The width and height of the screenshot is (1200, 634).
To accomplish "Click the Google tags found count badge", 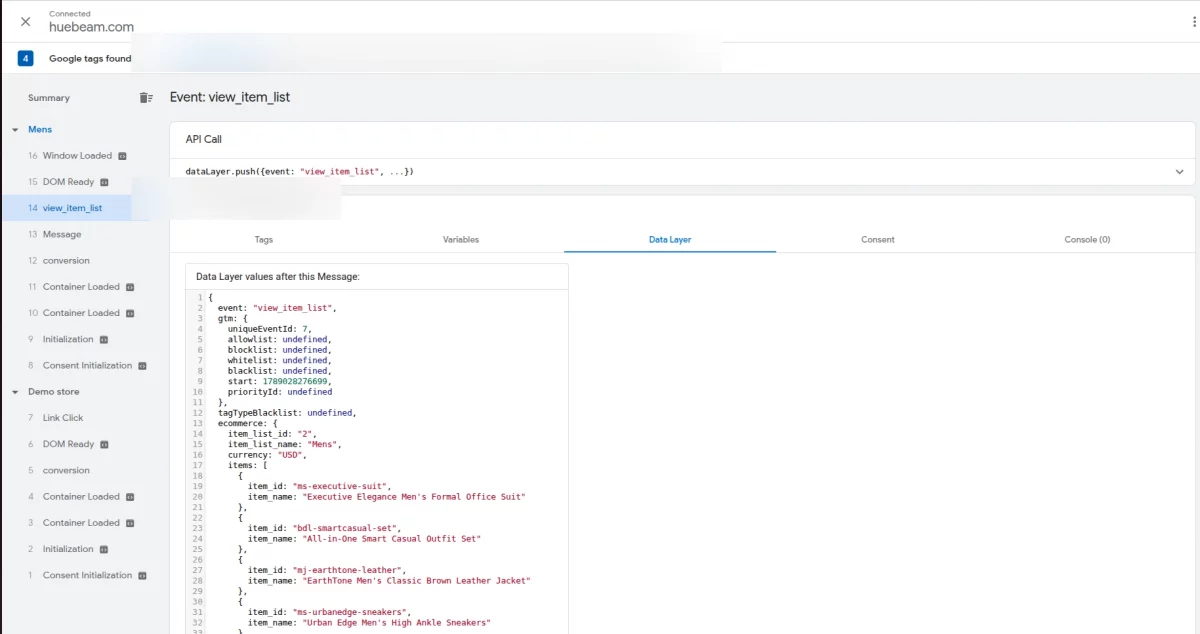I will (x=25, y=58).
